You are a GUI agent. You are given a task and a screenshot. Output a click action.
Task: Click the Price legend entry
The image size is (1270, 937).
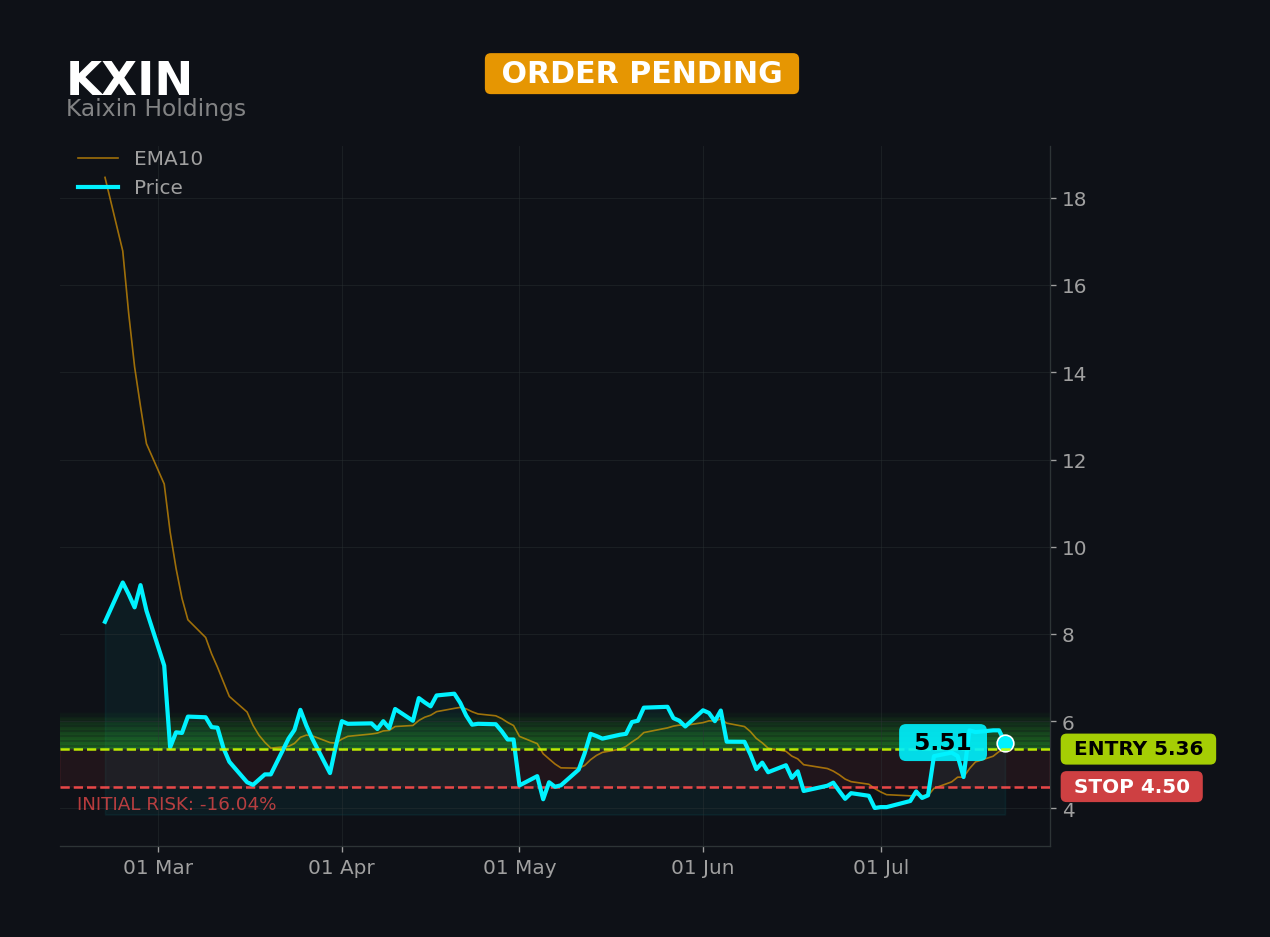coord(130,188)
